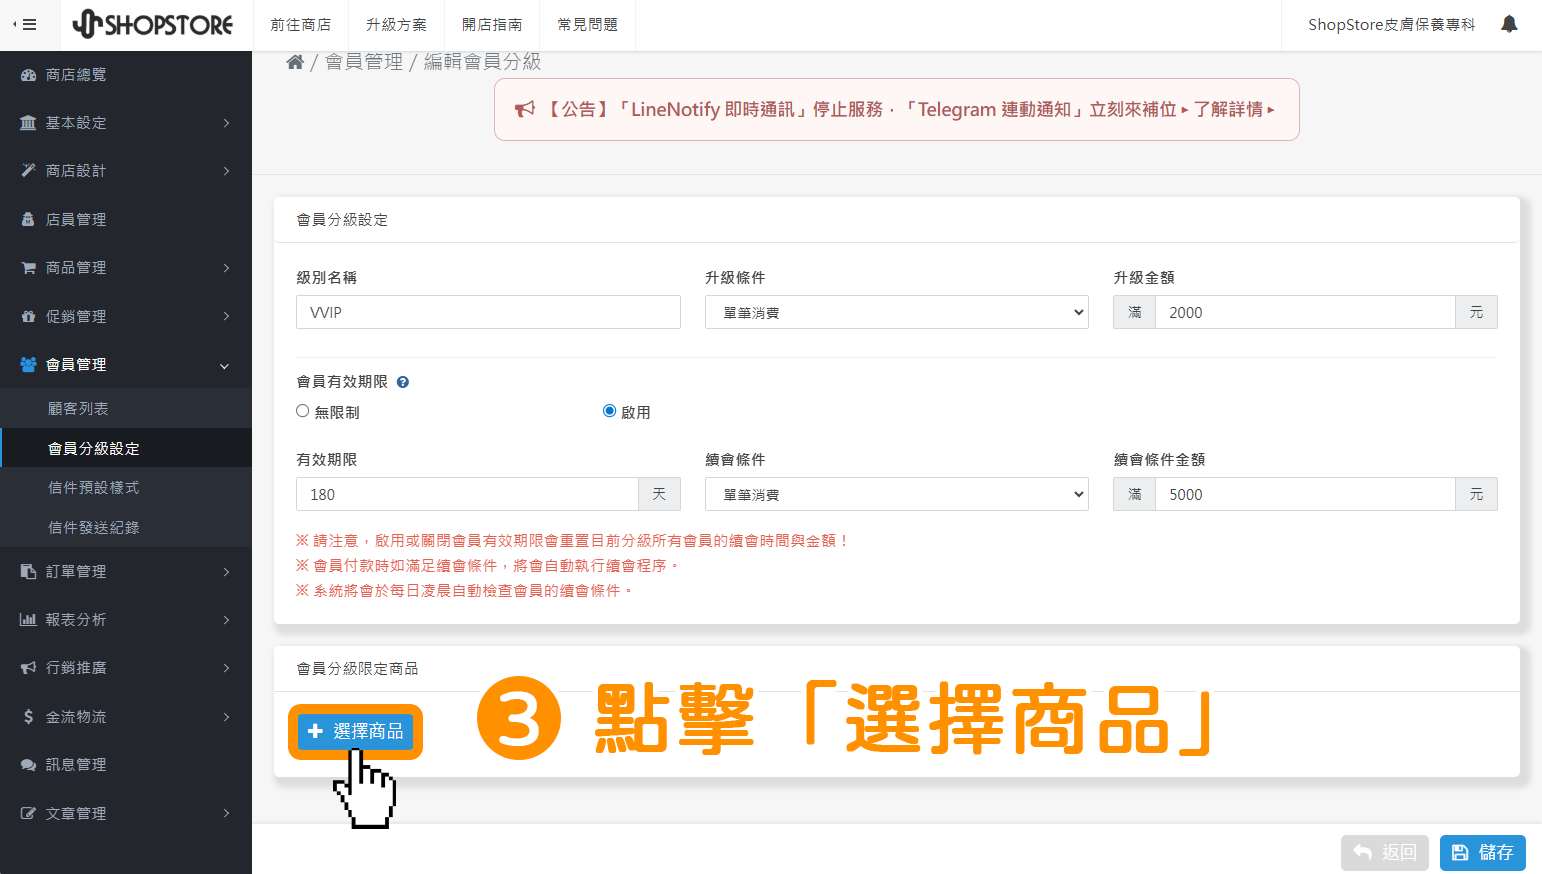
Task: Click 金流物流 dollar icon
Action: point(28,717)
